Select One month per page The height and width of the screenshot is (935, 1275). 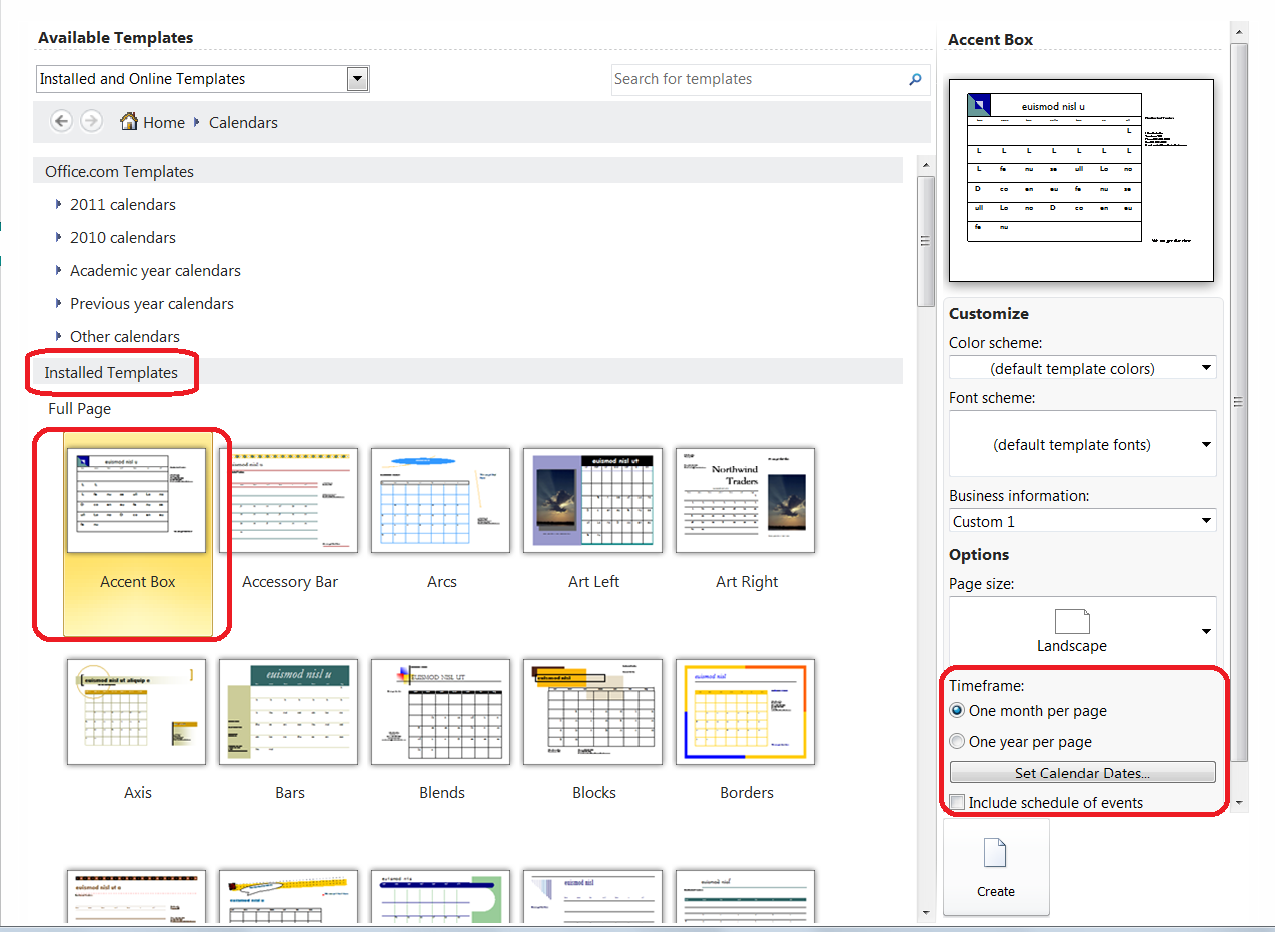(x=957, y=710)
